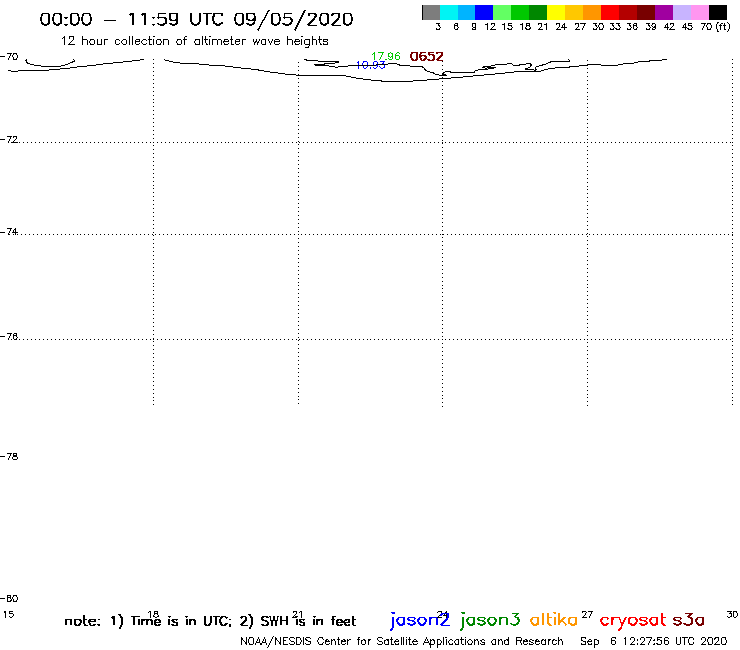
Task: Click the -76 latitude label
Action: click(x=9, y=337)
